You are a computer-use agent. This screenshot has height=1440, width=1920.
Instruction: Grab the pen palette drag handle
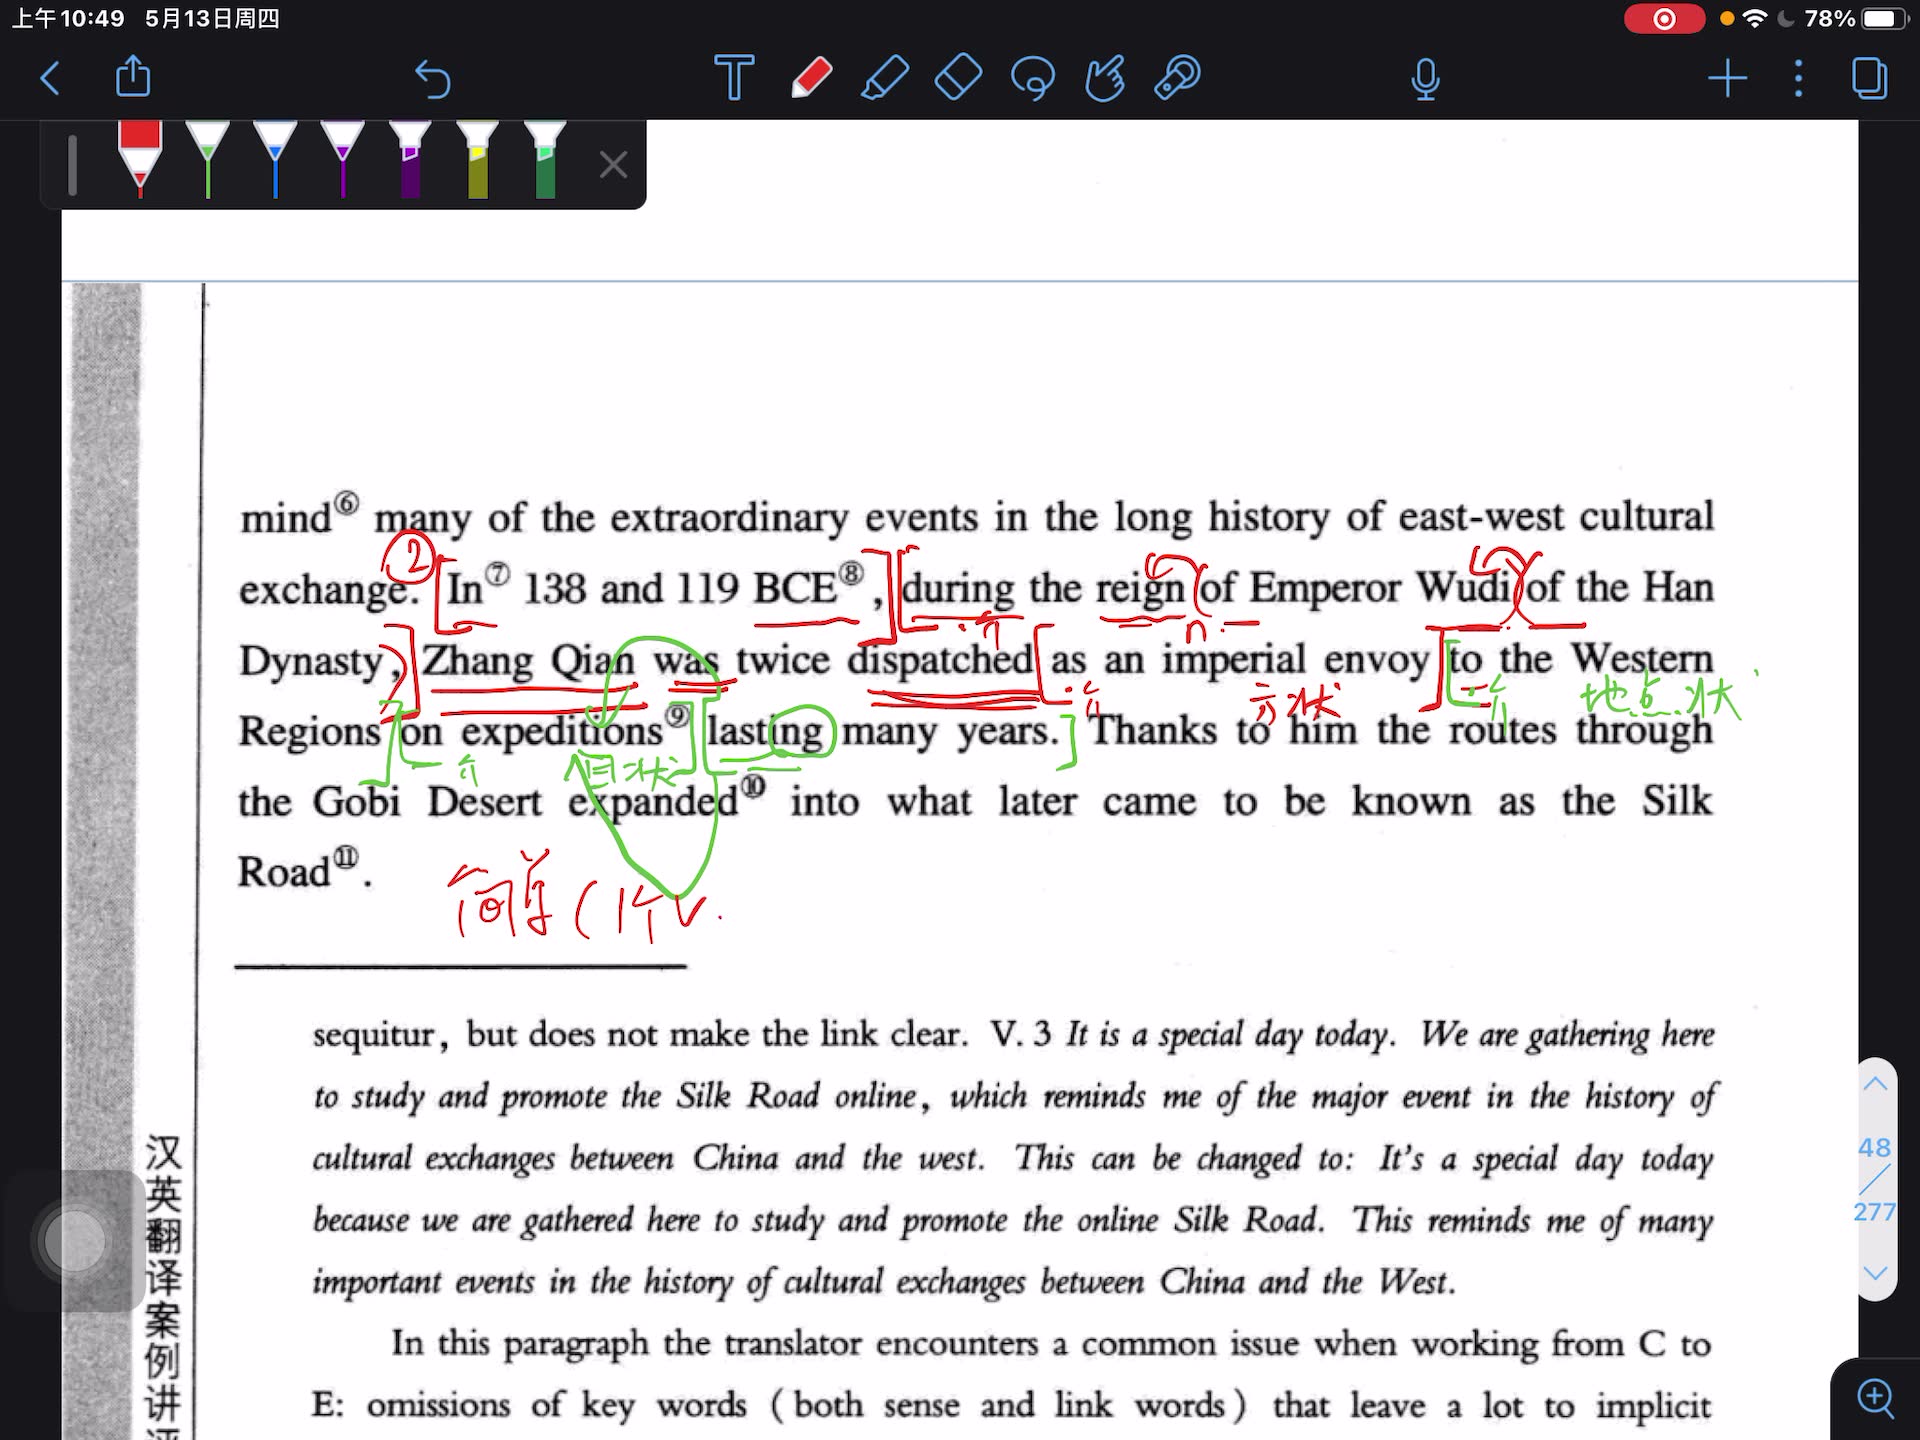[x=72, y=164]
